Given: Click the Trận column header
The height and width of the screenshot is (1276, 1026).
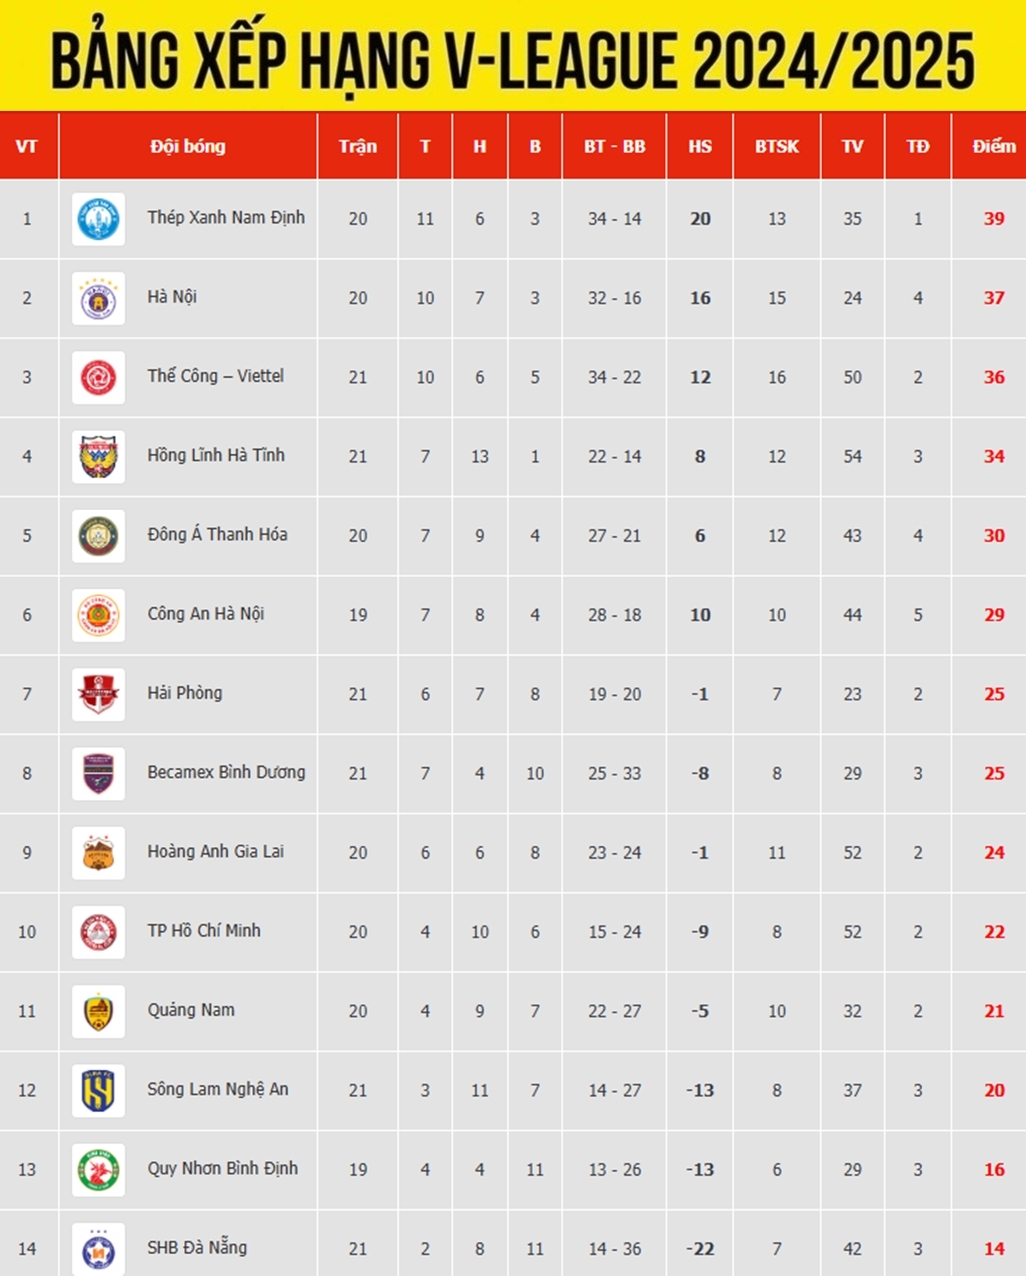Looking at the screenshot, I should click(358, 146).
